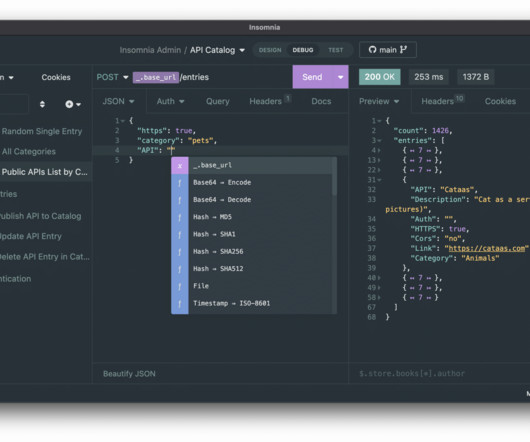
Task: Choose _.base_url from autocomplete list
Action: point(252,166)
